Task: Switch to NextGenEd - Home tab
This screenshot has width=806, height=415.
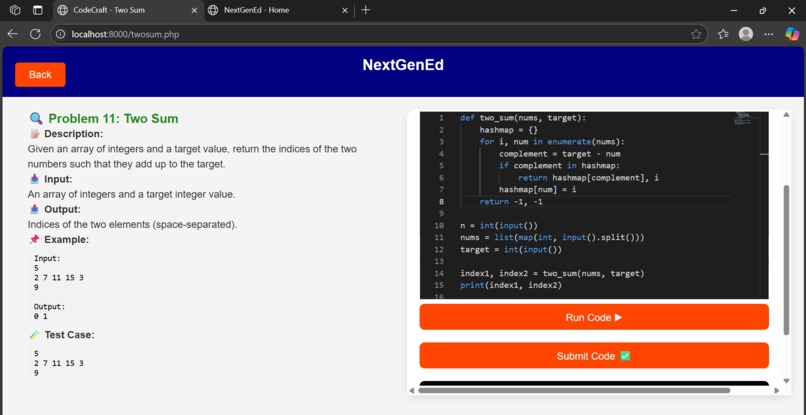Action: 278,10
